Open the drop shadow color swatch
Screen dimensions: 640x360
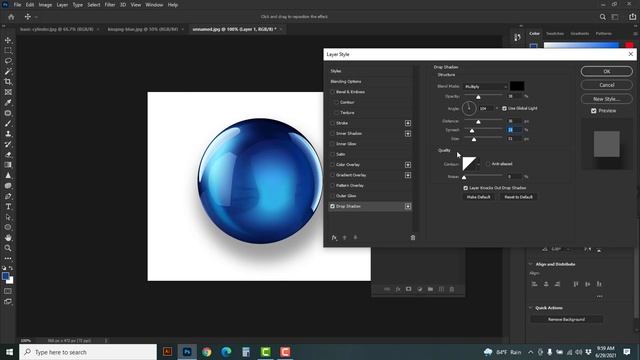517,86
